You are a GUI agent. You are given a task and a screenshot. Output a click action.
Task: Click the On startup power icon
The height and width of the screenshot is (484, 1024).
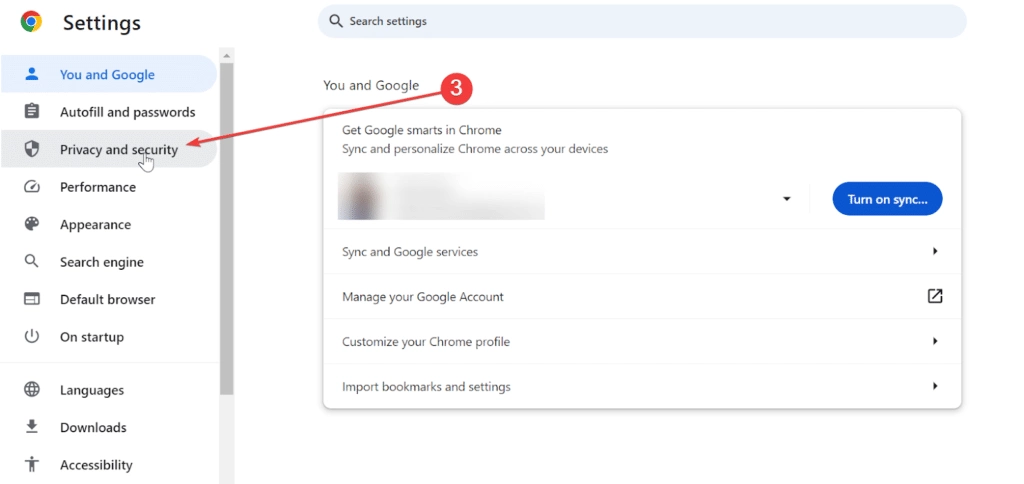(x=31, y=337)
